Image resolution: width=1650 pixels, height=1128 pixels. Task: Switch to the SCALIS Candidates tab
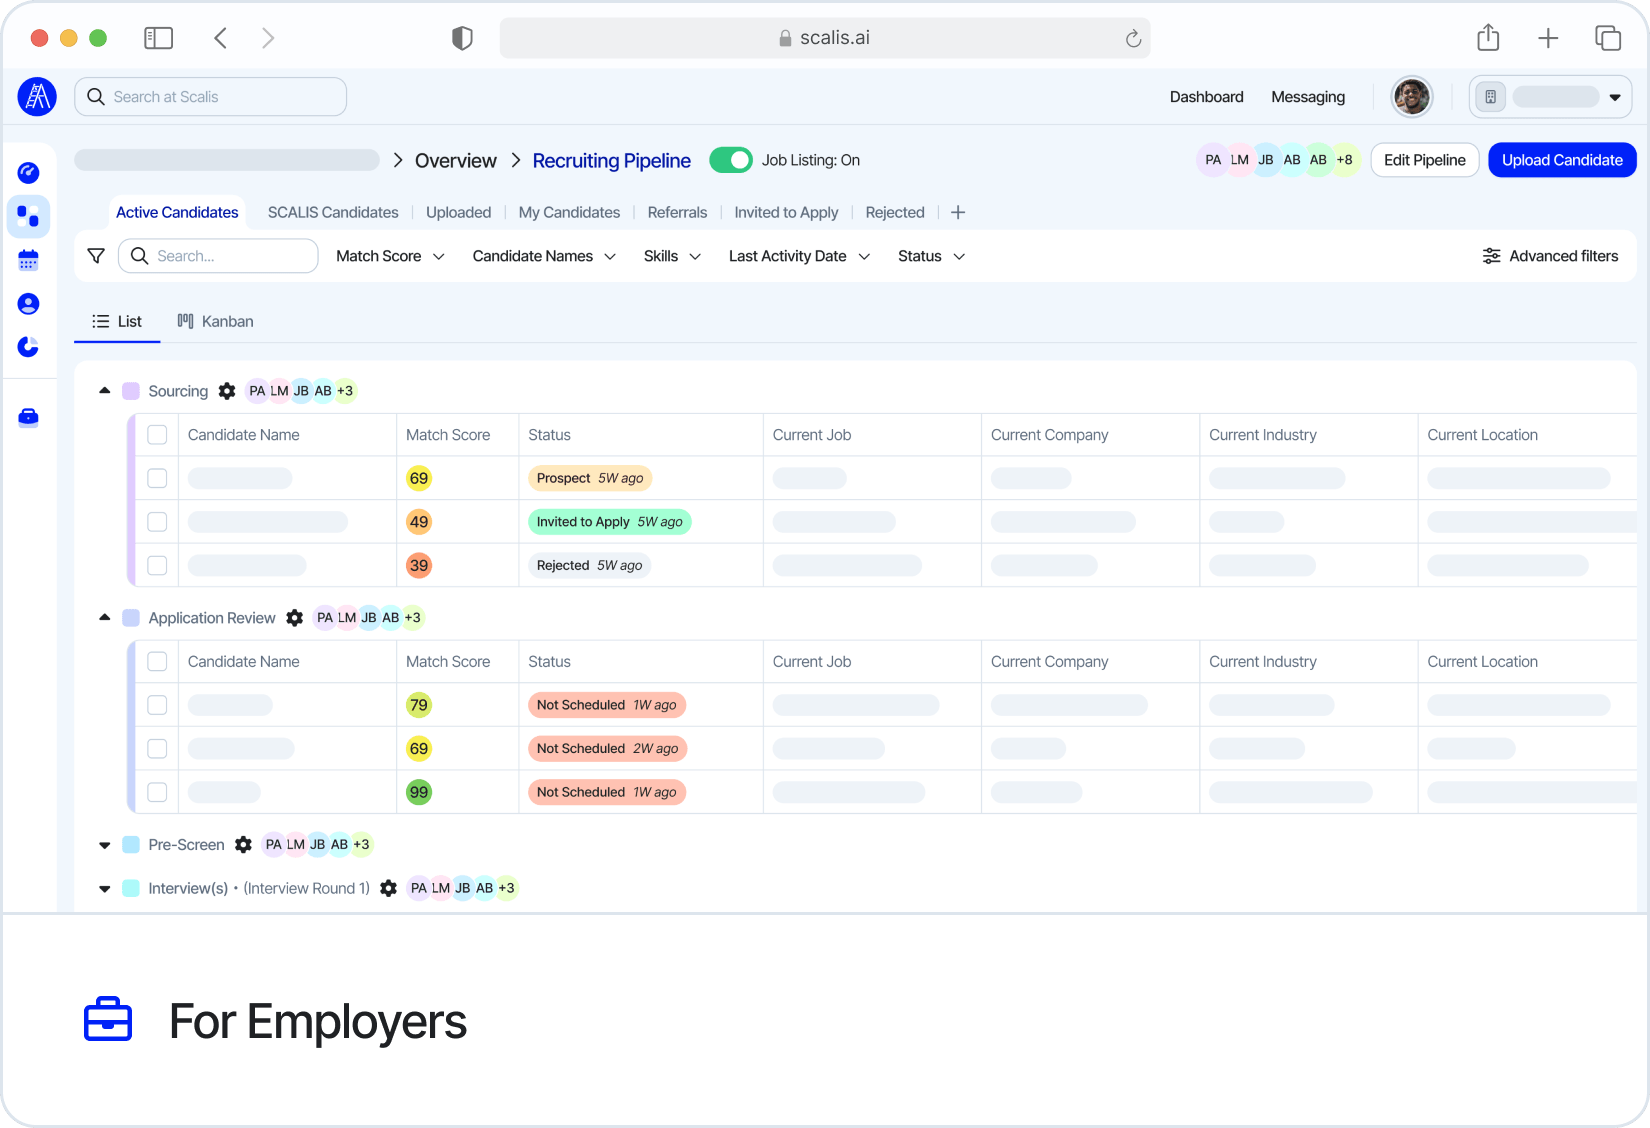pos(333,212)
